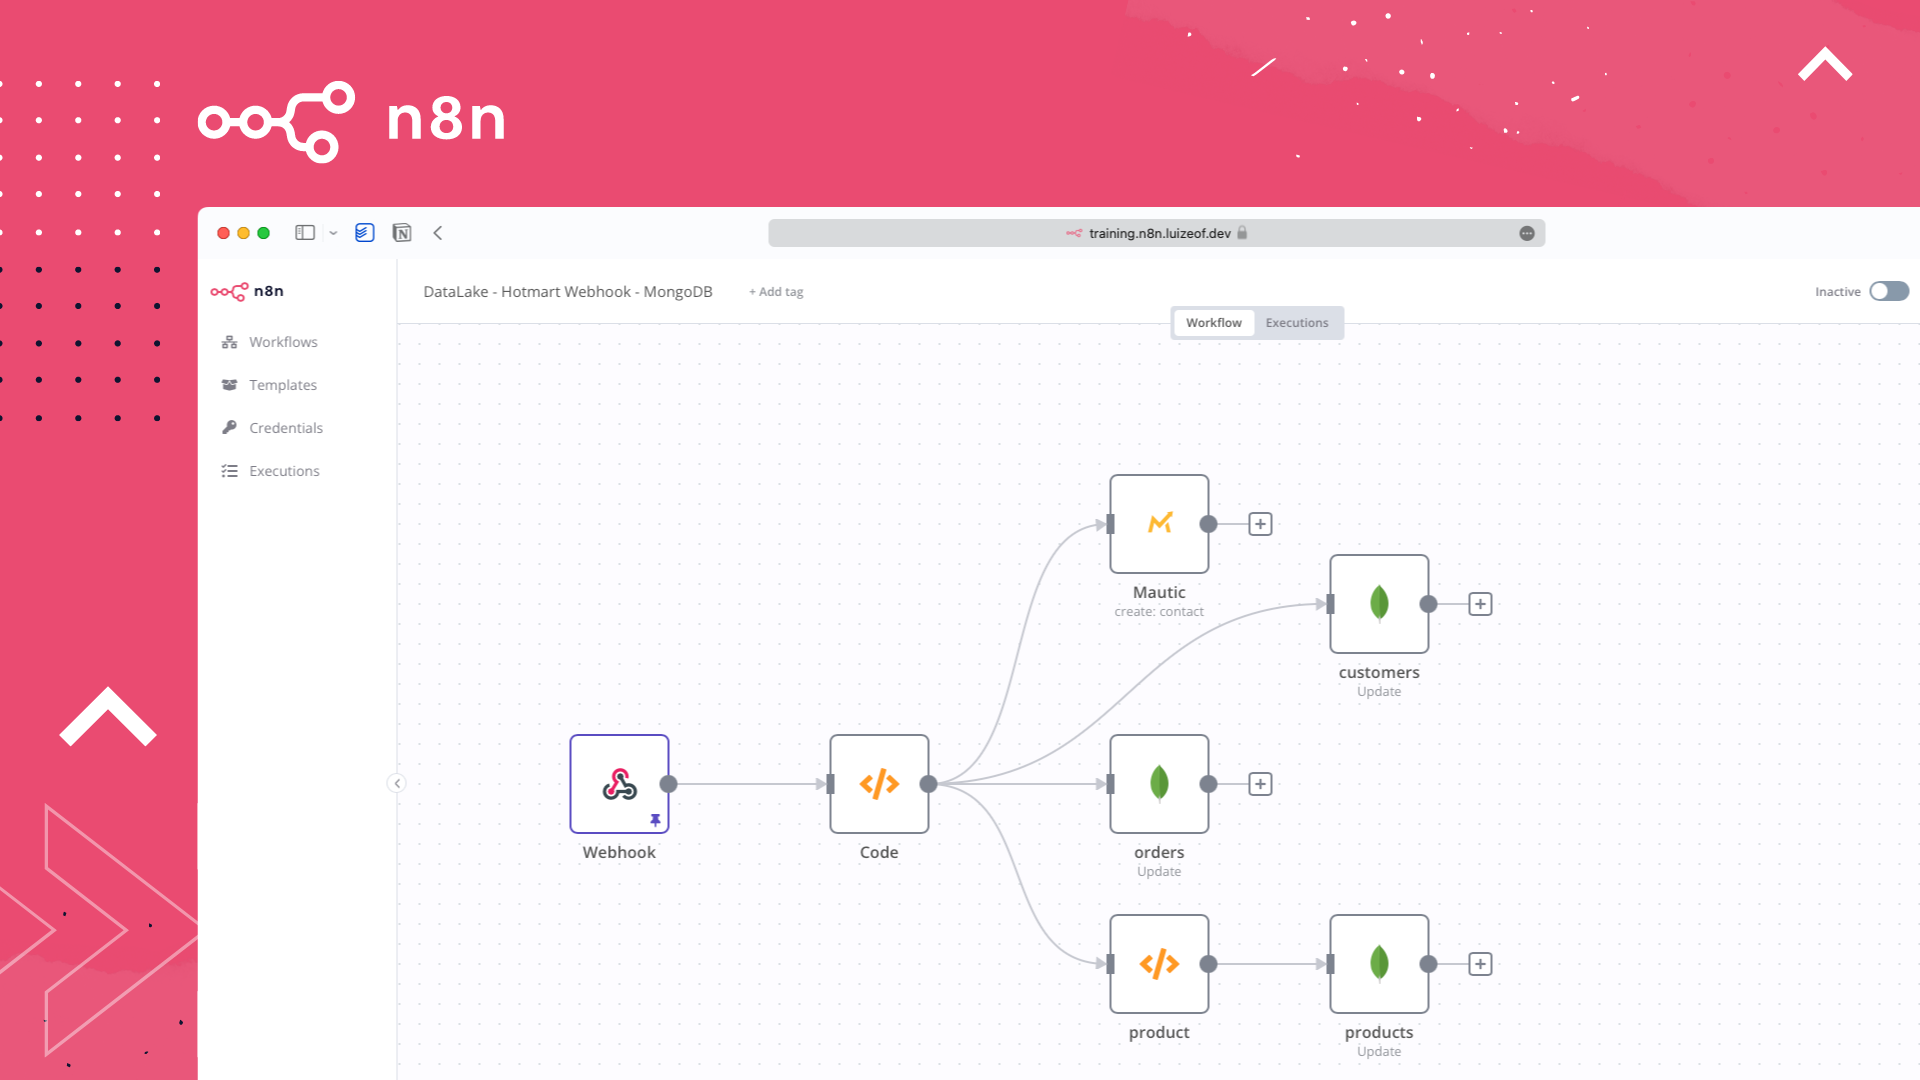1920x1080 pixels.
Task: Expand the orders node output
Action: 1259,783
